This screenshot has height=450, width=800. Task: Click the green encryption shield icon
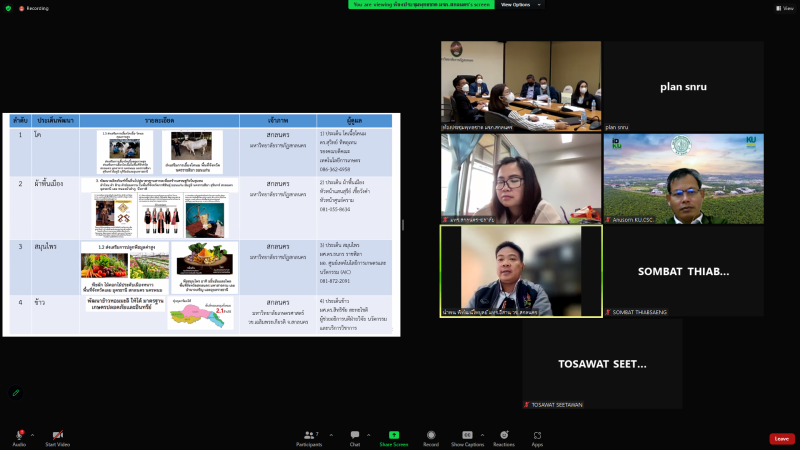coord(8,7)
